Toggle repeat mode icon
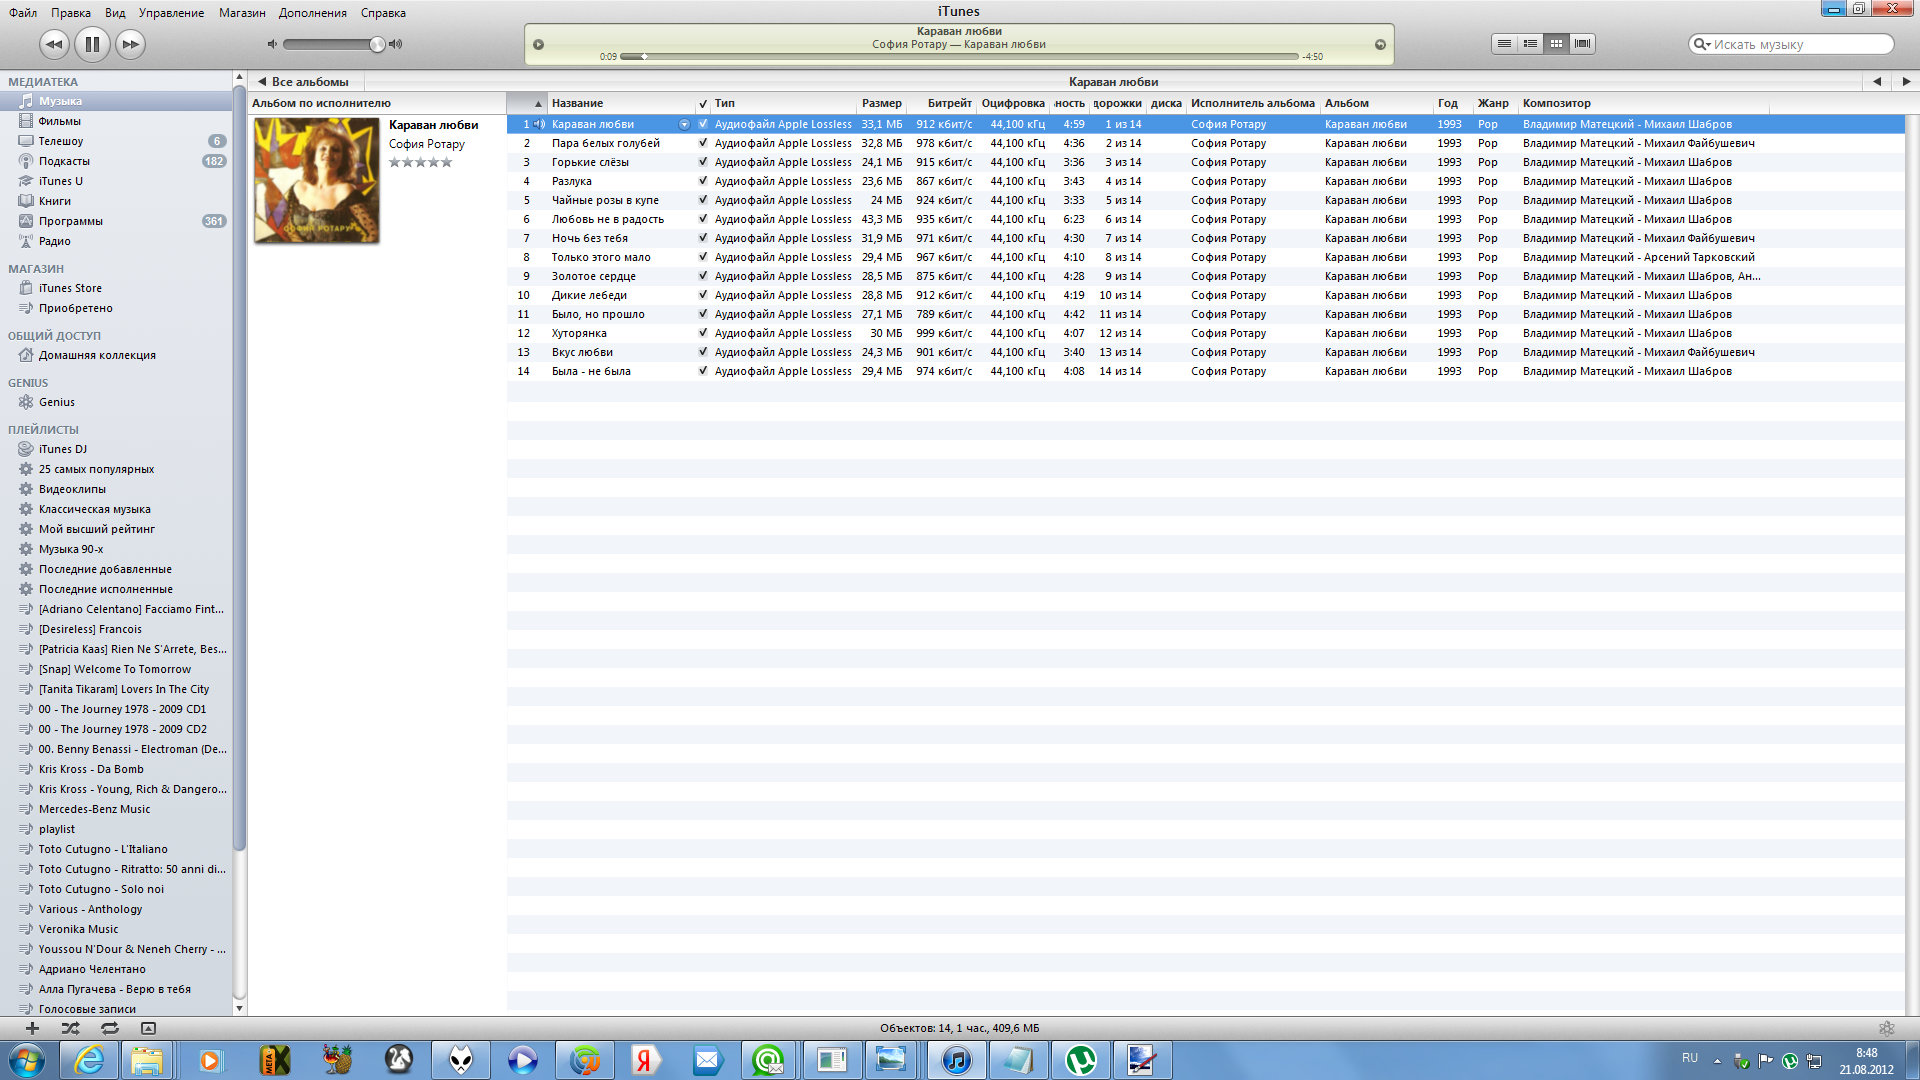The width and height of the screenshot is (1920, 1080). coord(109,1028)
